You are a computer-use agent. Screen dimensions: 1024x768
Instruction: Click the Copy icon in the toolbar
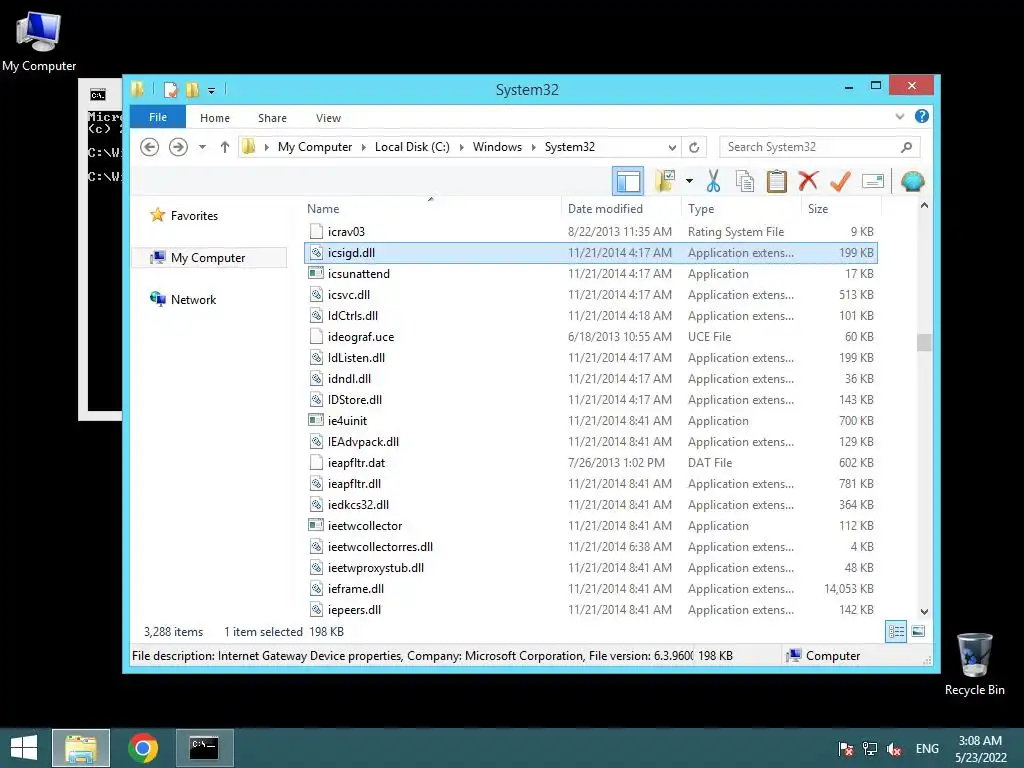pyautogui.click(x=744, y=181)
